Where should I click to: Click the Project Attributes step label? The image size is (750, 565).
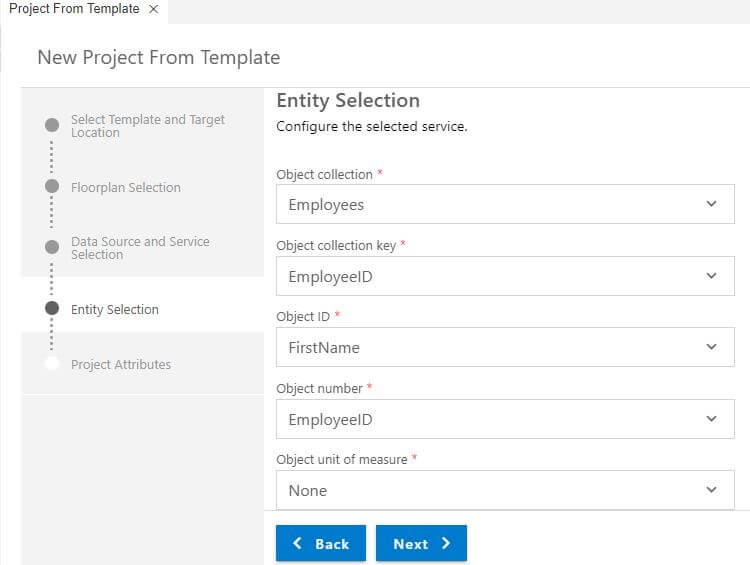[121, 365]
